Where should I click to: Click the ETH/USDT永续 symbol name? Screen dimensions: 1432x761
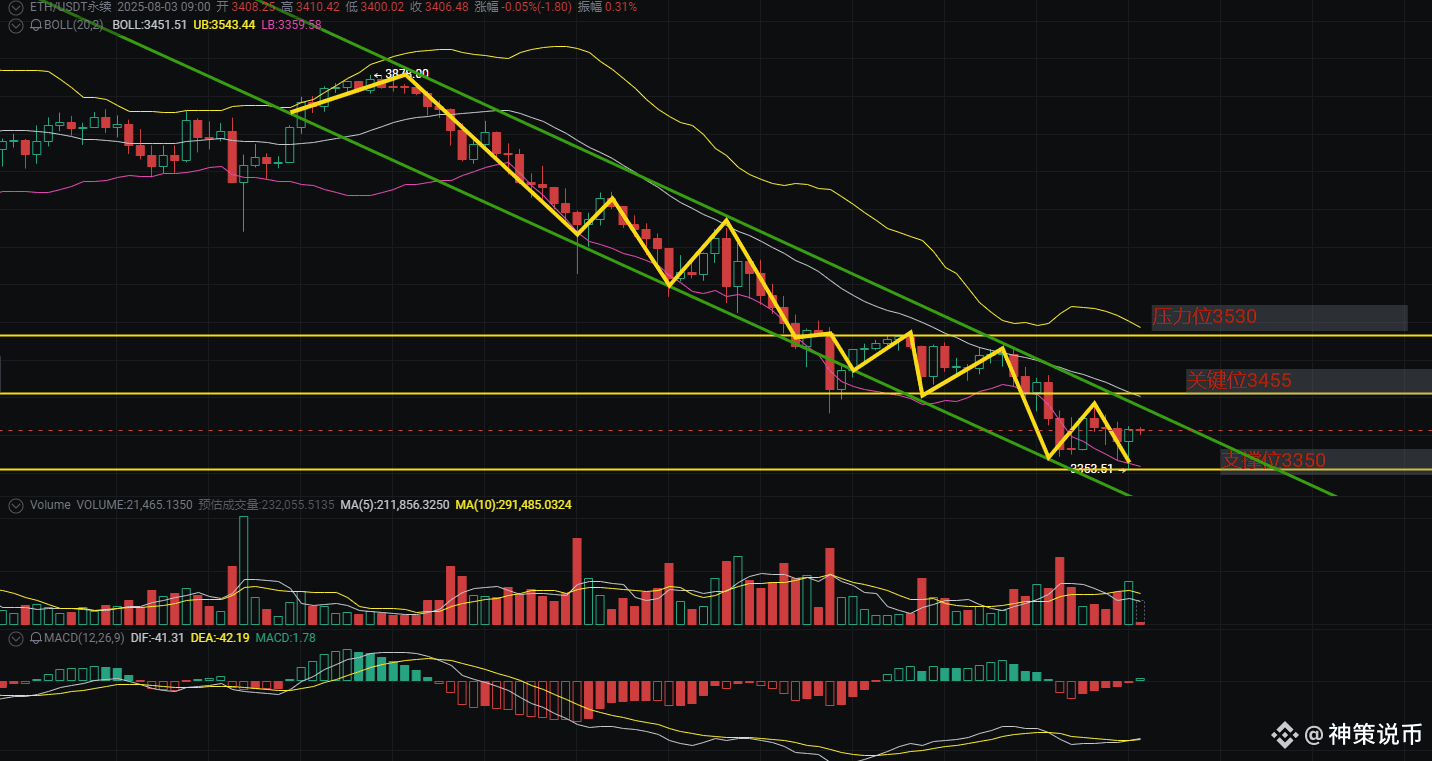point(70,6)
